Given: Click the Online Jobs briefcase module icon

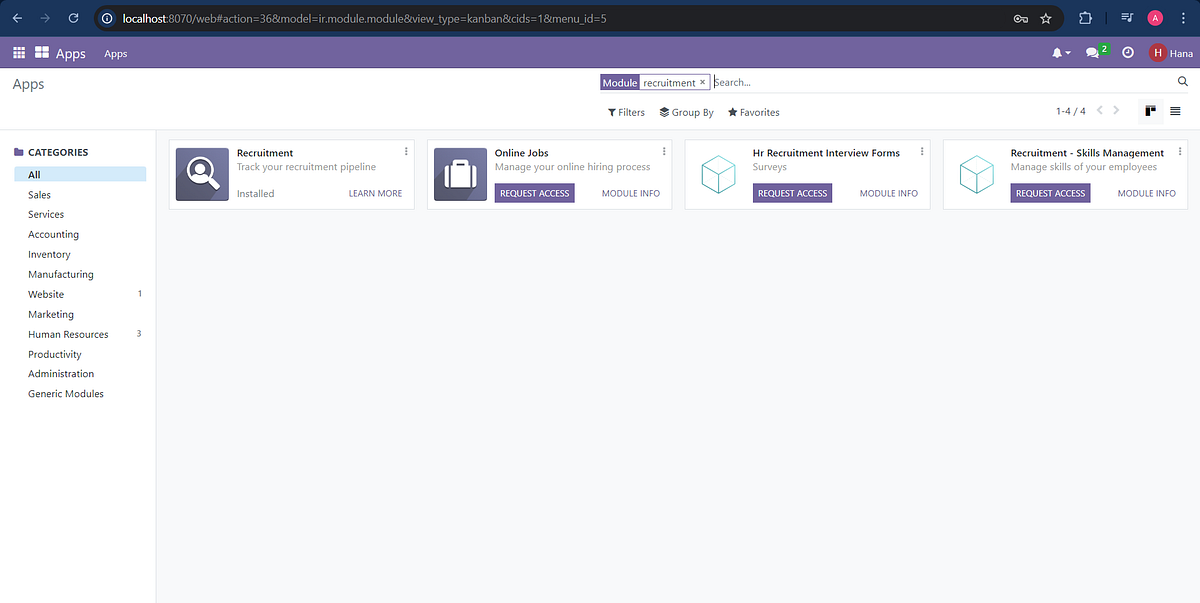Looking at the screenshot, I should click(460, 173).
